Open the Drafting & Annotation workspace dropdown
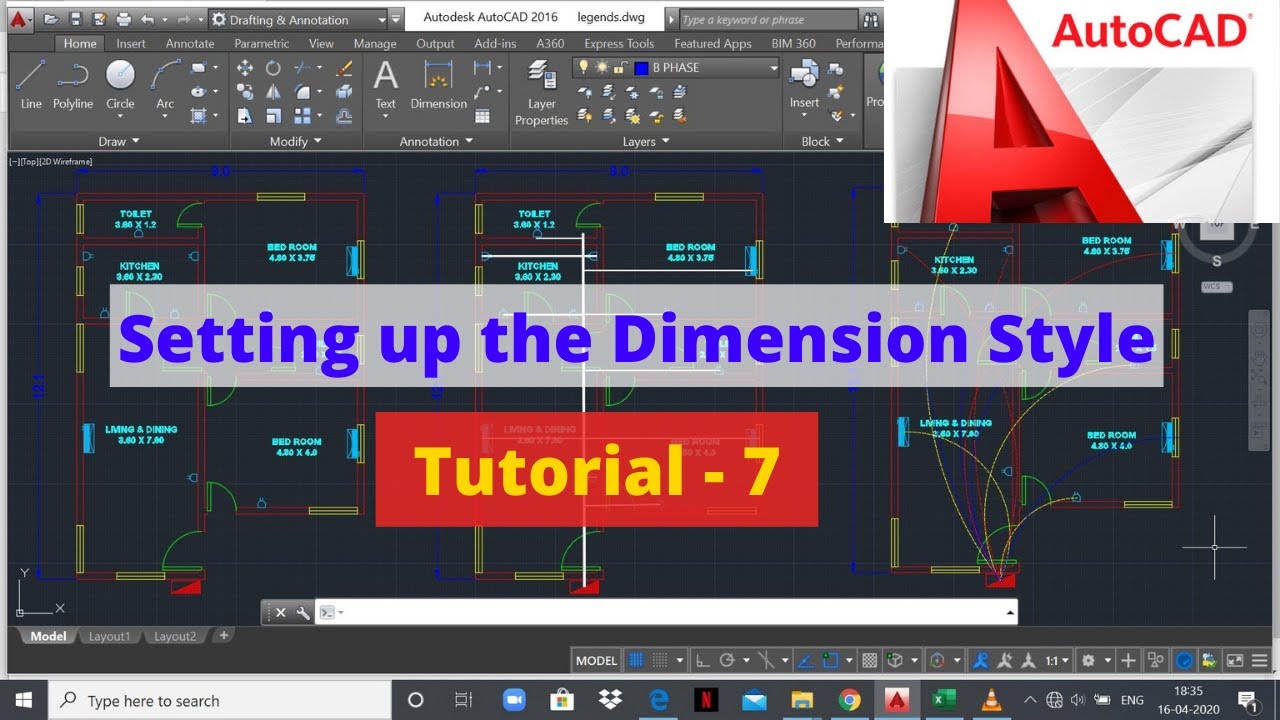Image resolution: width=1280 pixels, height=720 pixels. click(x=382, y=19)
